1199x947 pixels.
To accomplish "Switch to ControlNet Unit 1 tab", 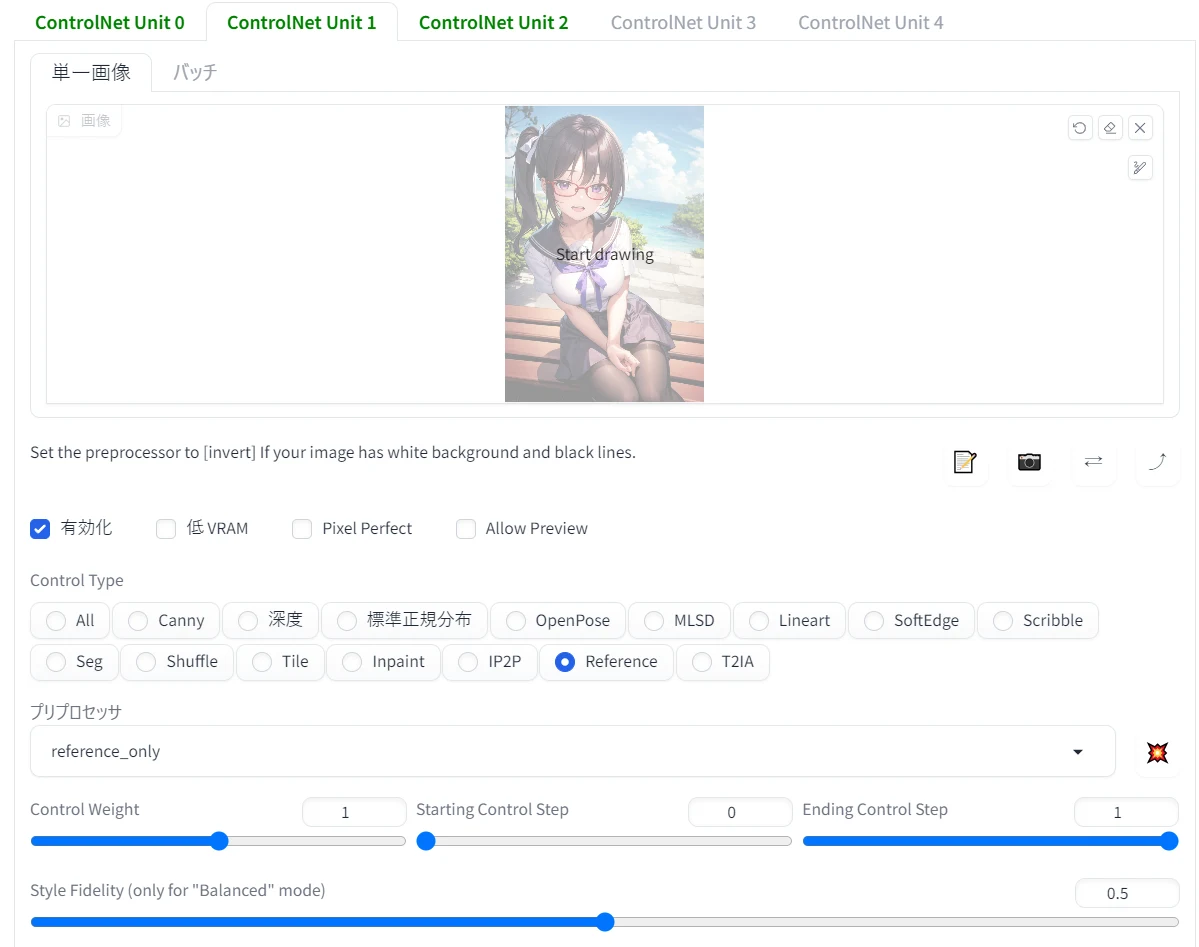I will pos(302,22).
